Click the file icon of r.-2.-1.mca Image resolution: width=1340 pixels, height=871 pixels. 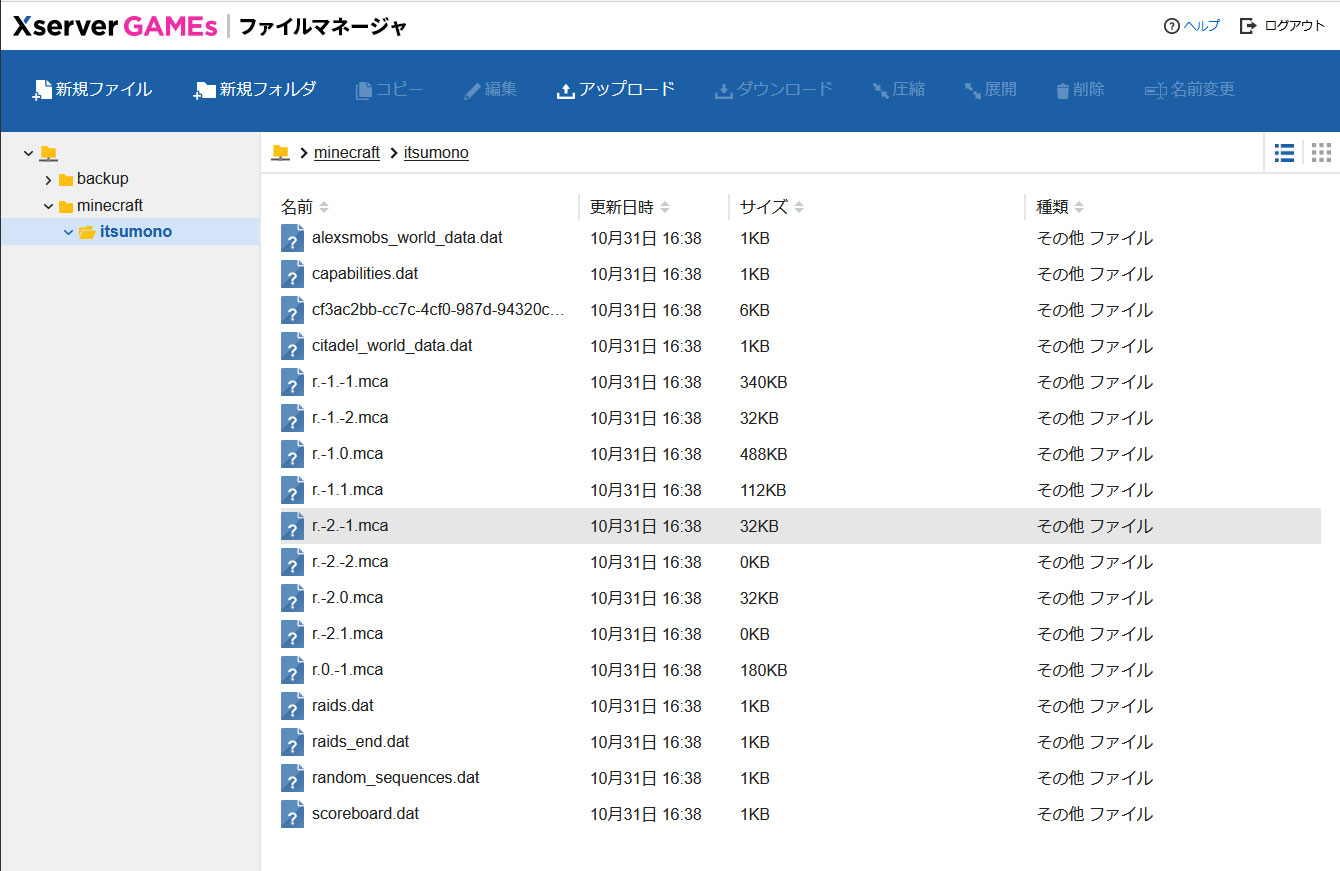[x=292, y=526]
